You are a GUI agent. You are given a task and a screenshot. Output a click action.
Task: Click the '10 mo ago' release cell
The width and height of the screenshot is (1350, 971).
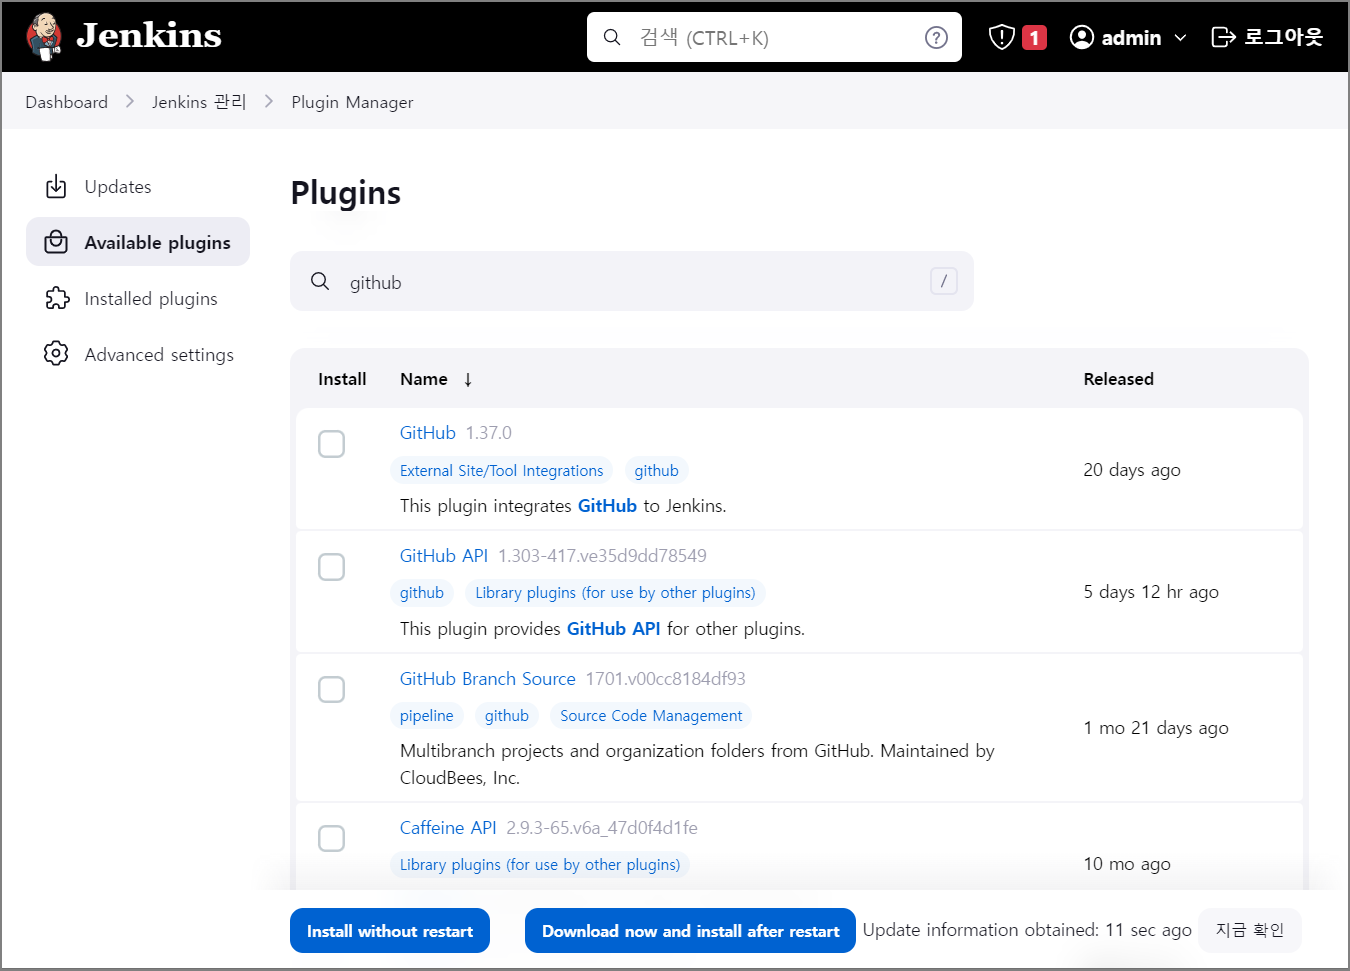[x=1127, y=864]
